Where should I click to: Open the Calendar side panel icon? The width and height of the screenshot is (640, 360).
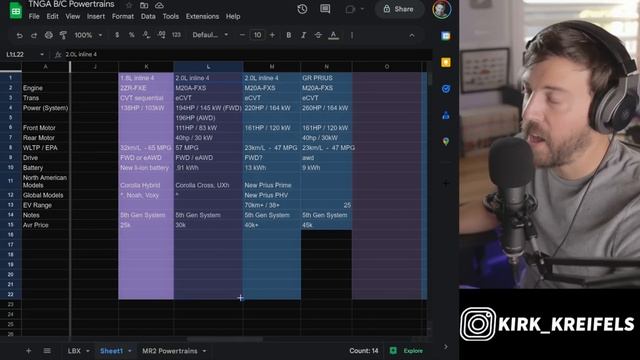tap(446, 36)
